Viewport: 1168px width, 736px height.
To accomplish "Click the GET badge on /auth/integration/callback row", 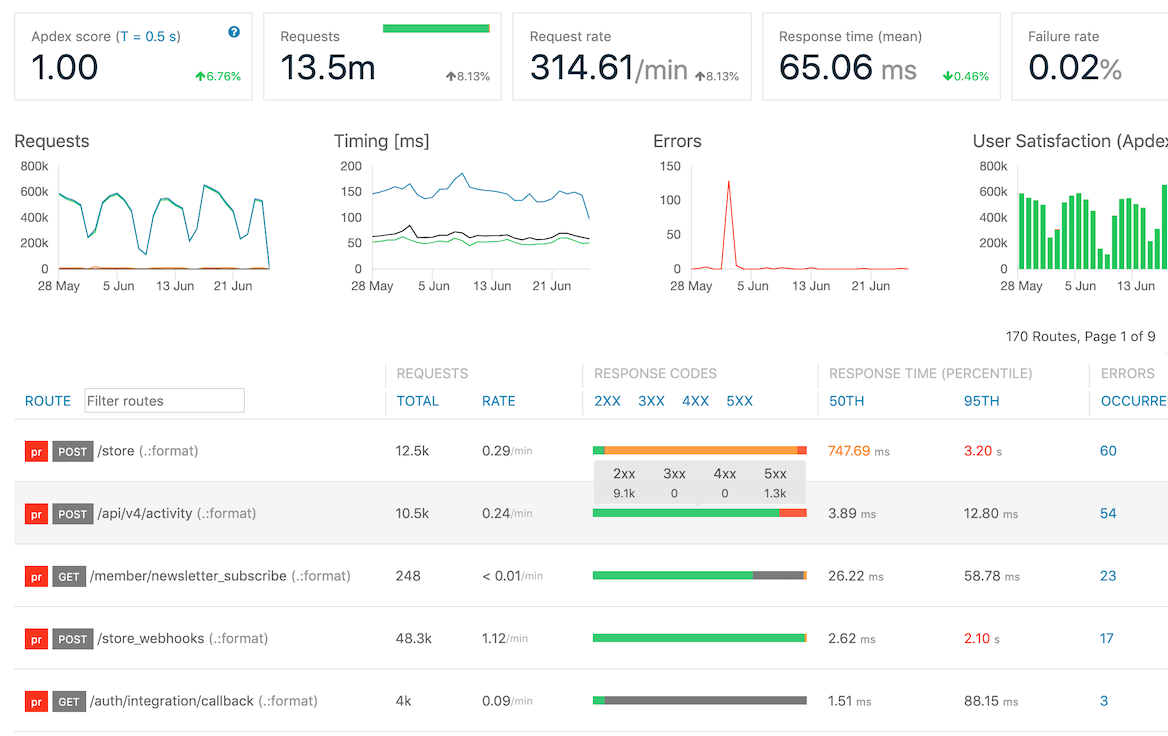I will [69, 702].
